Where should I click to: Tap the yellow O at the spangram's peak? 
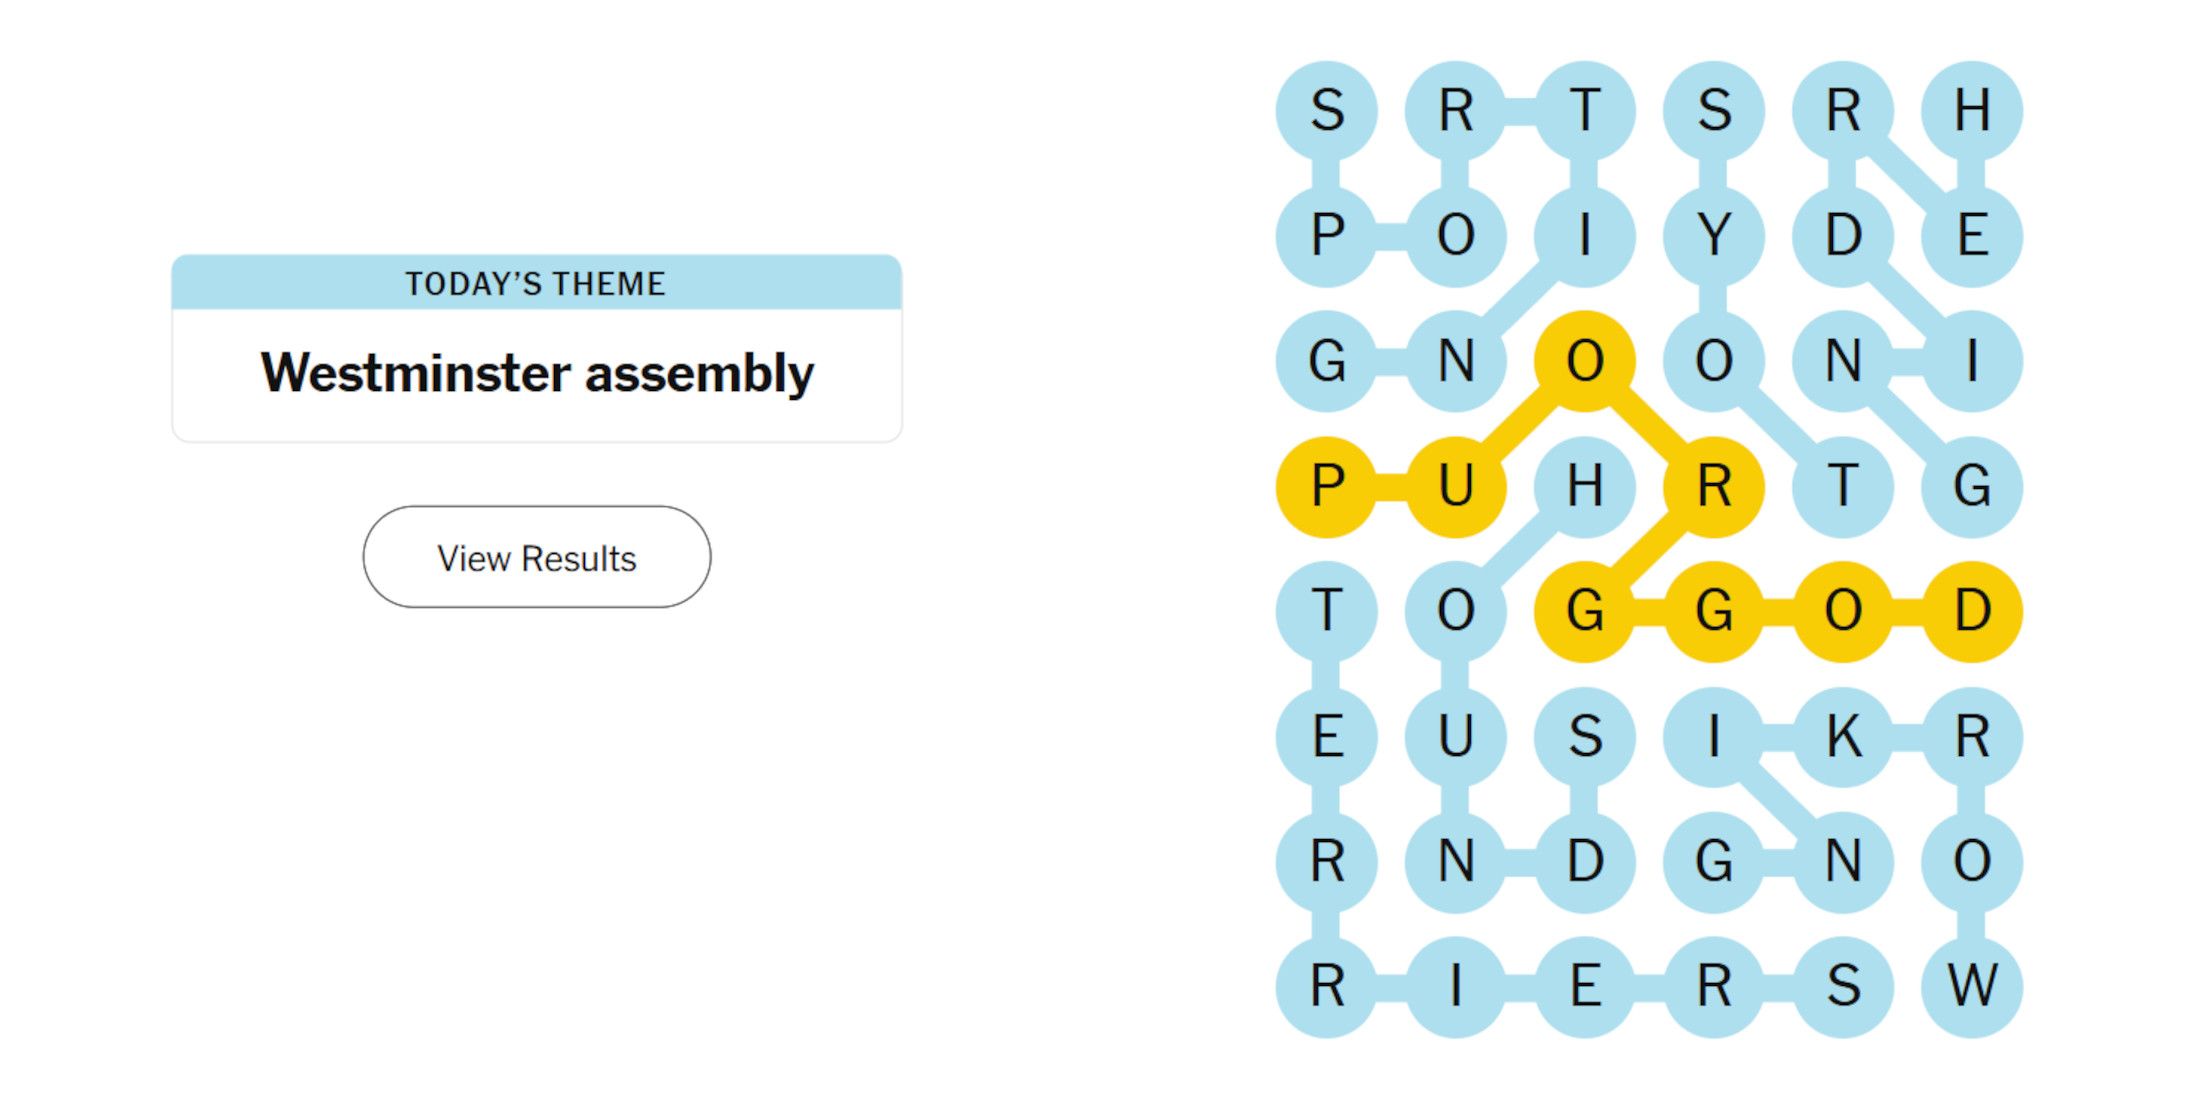point(1585,361)
